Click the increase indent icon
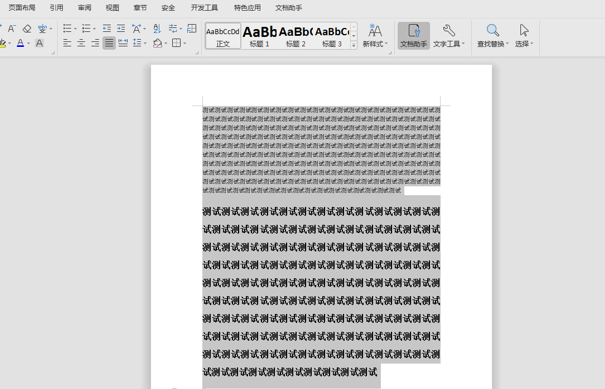Image resolution: width=605 pixels, height=389 pixels. click(121, 28)
